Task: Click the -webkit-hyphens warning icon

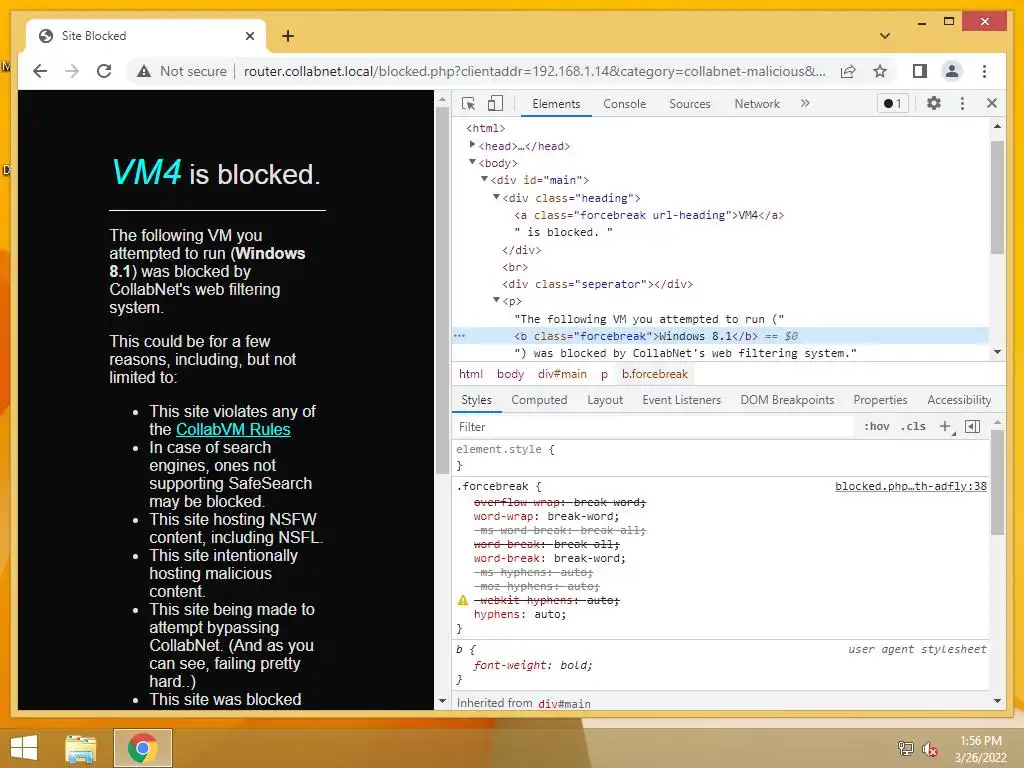Action: coord(463,600)
